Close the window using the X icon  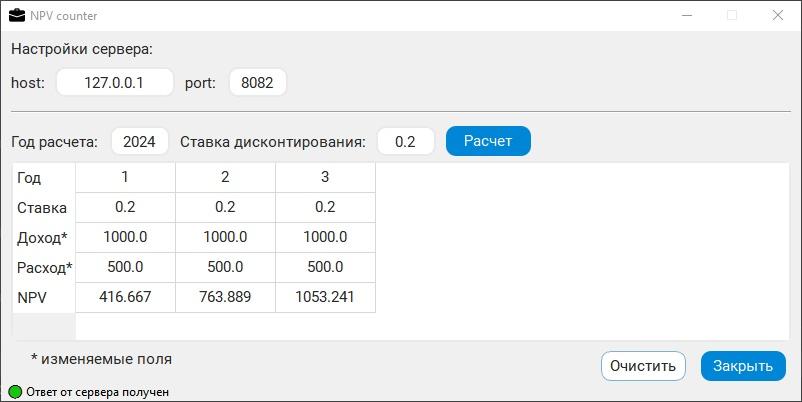[x=777, y=15]
